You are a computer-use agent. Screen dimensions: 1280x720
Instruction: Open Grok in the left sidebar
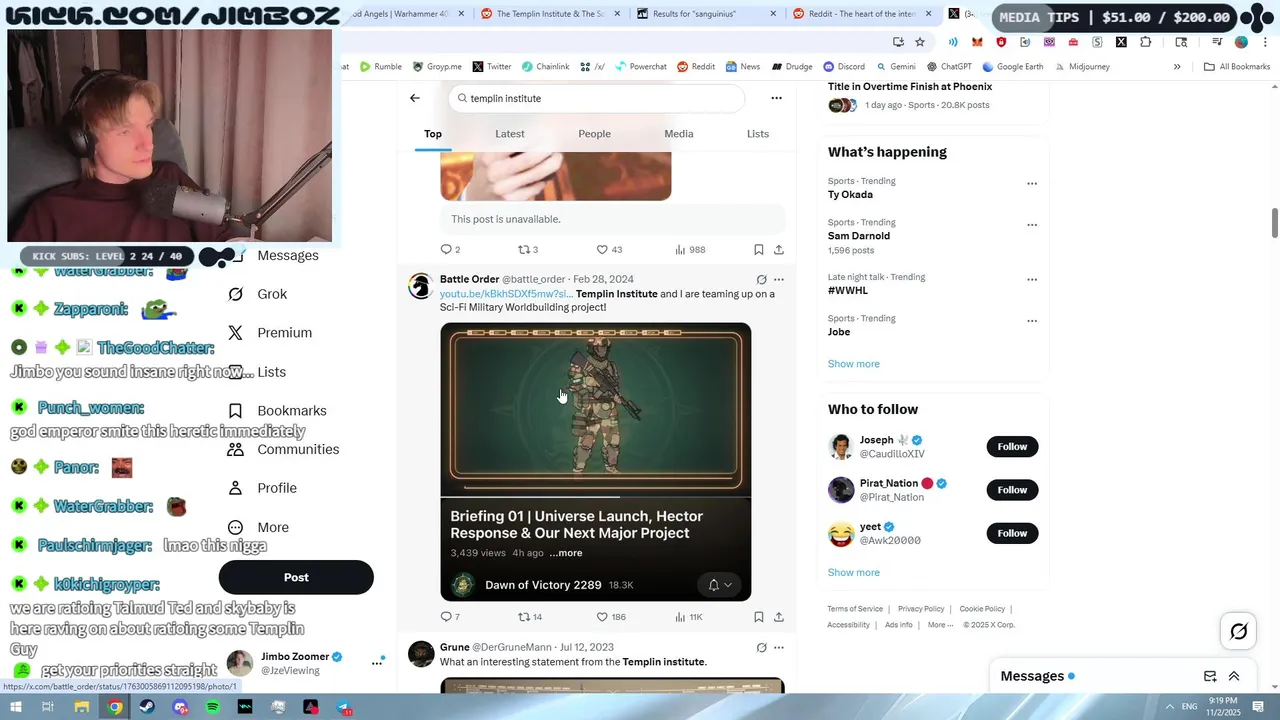[258, 294]
